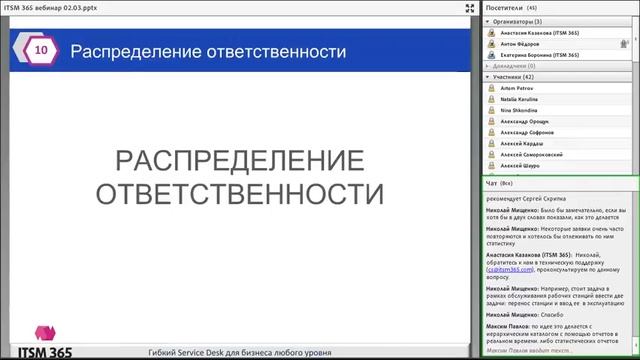The height and width of the screenshot is (360, 640).
Task: Select participant Artem Petrov
Action: click(517, 88)
